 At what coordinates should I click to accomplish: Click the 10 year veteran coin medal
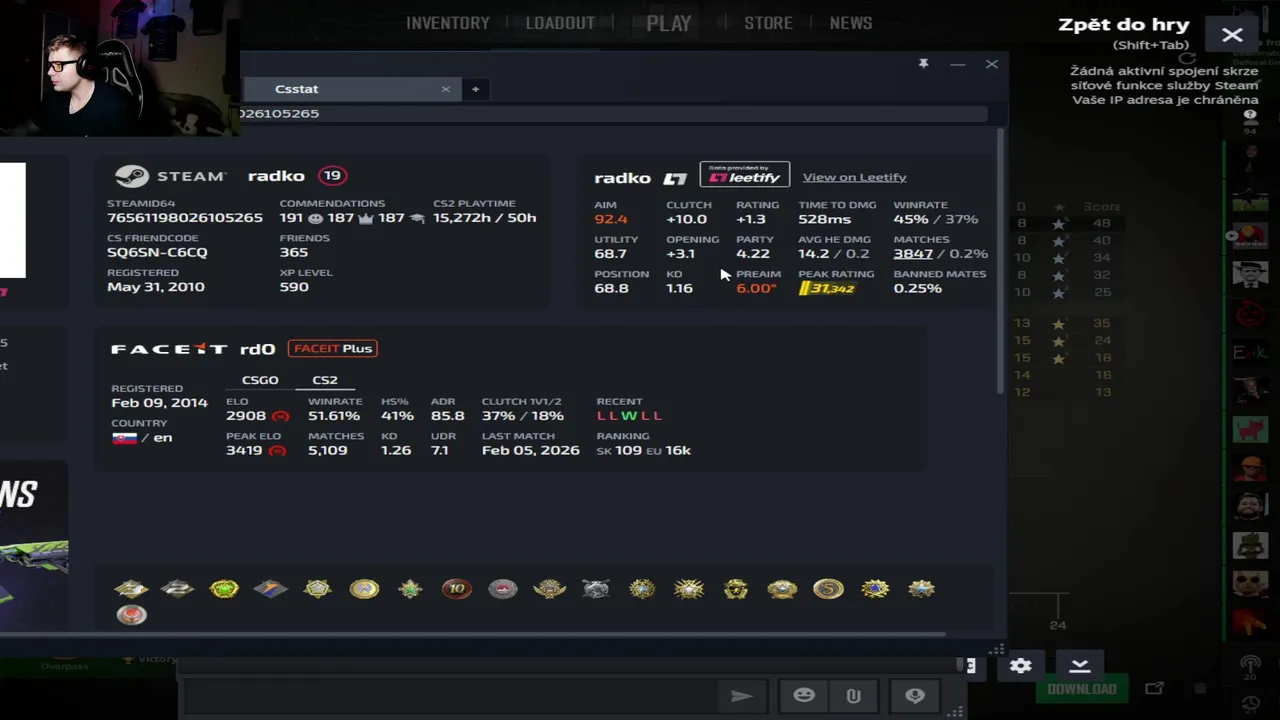[457, 589]
